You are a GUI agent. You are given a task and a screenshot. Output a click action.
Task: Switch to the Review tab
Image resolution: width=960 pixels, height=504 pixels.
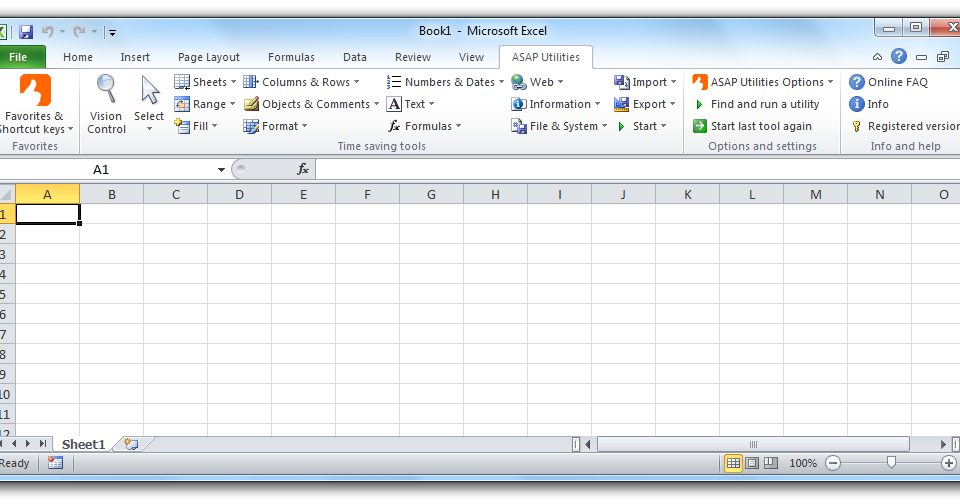(413, 57)
